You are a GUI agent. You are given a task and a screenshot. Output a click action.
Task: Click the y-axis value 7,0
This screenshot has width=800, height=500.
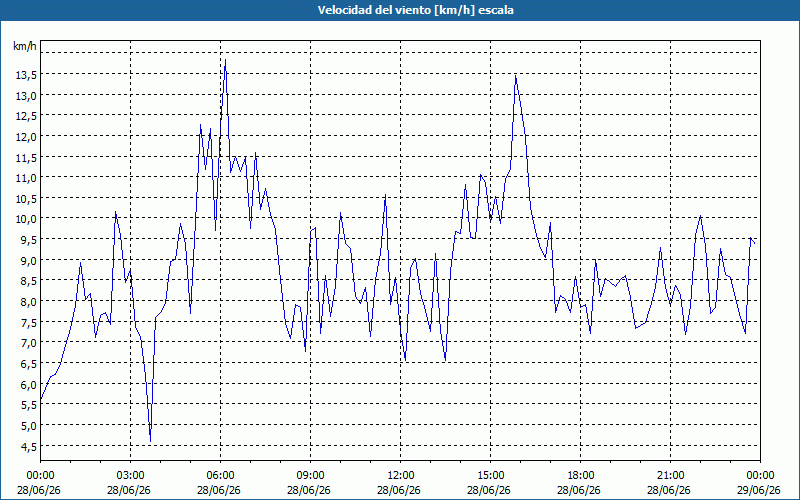[x=28, y=342]
